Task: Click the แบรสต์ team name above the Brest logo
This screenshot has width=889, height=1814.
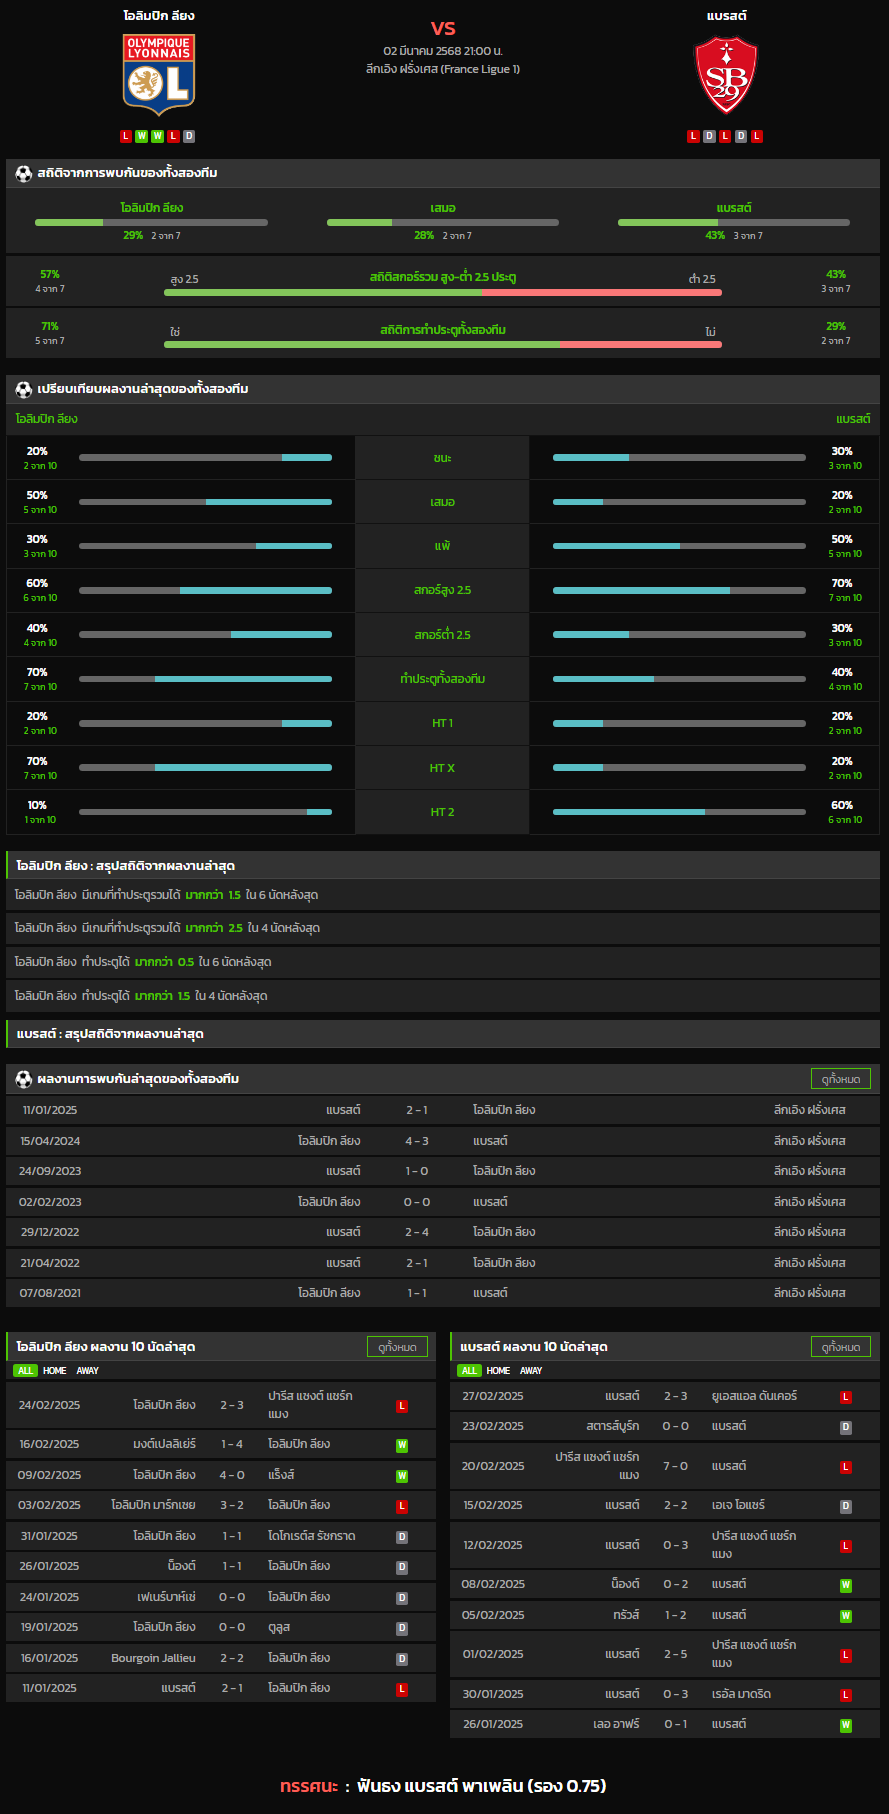Action: 727,16
